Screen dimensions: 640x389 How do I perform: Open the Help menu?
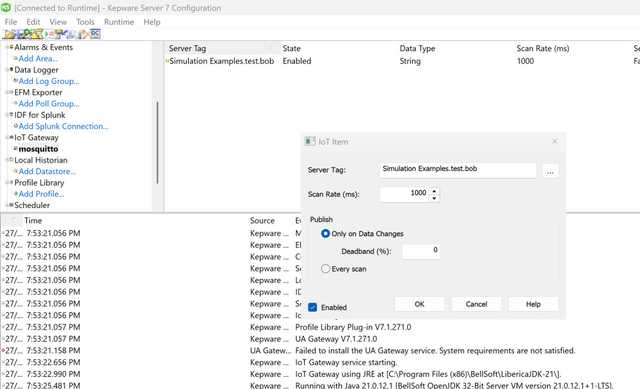point(152,22)
